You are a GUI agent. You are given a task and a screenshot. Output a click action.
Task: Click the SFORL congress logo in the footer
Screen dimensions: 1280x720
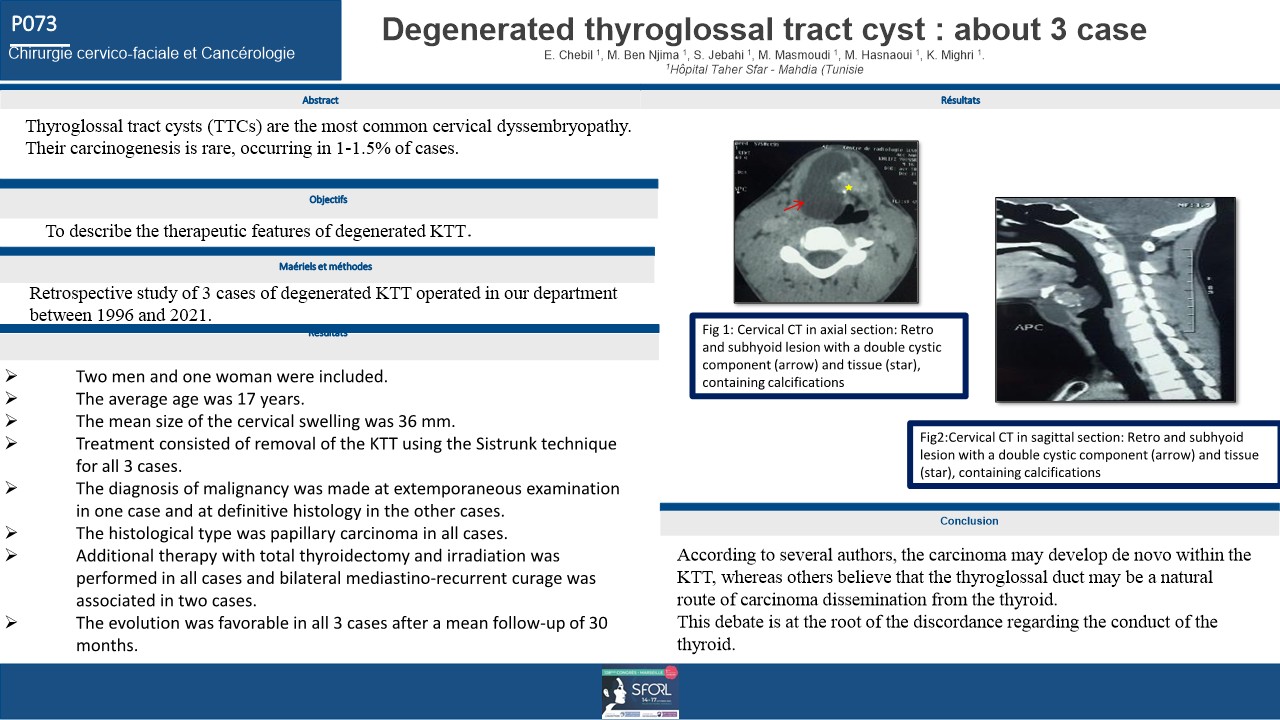640,692
